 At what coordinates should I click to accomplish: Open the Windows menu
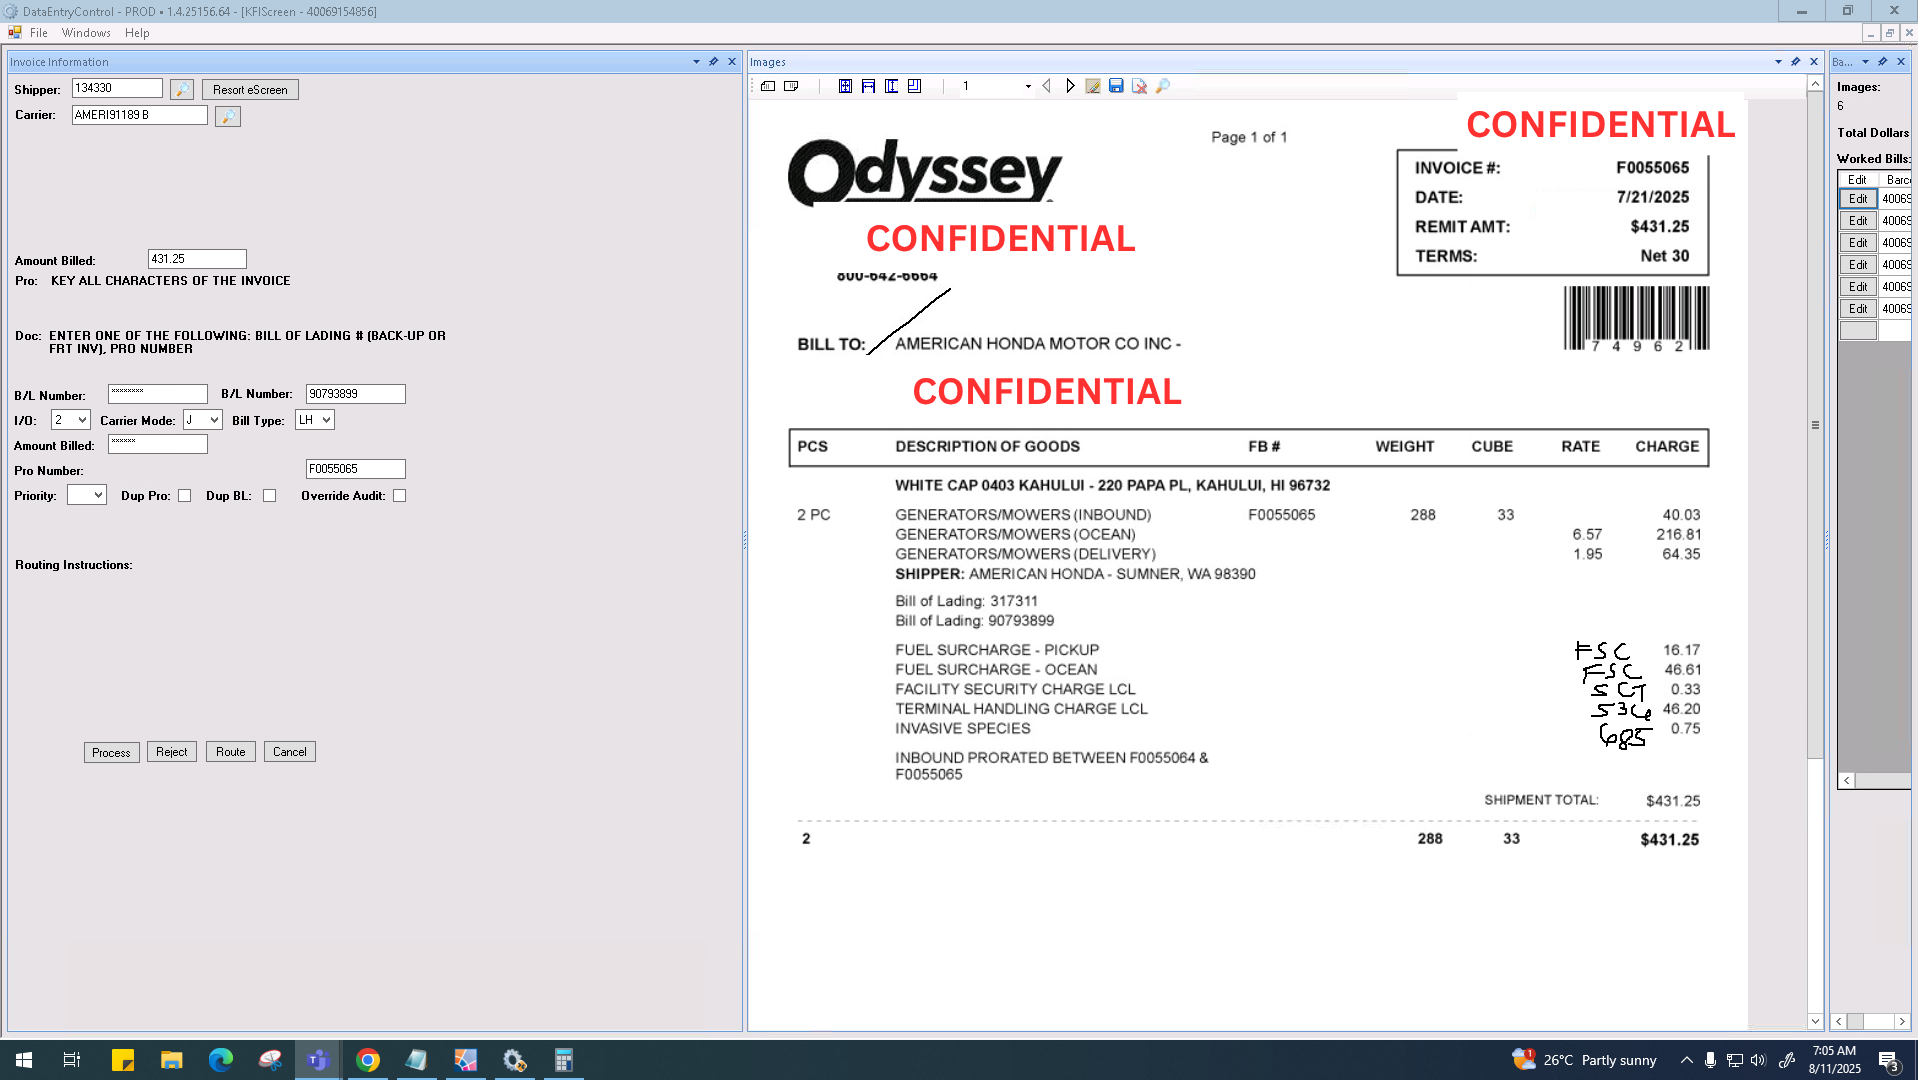tap(86, 33)
